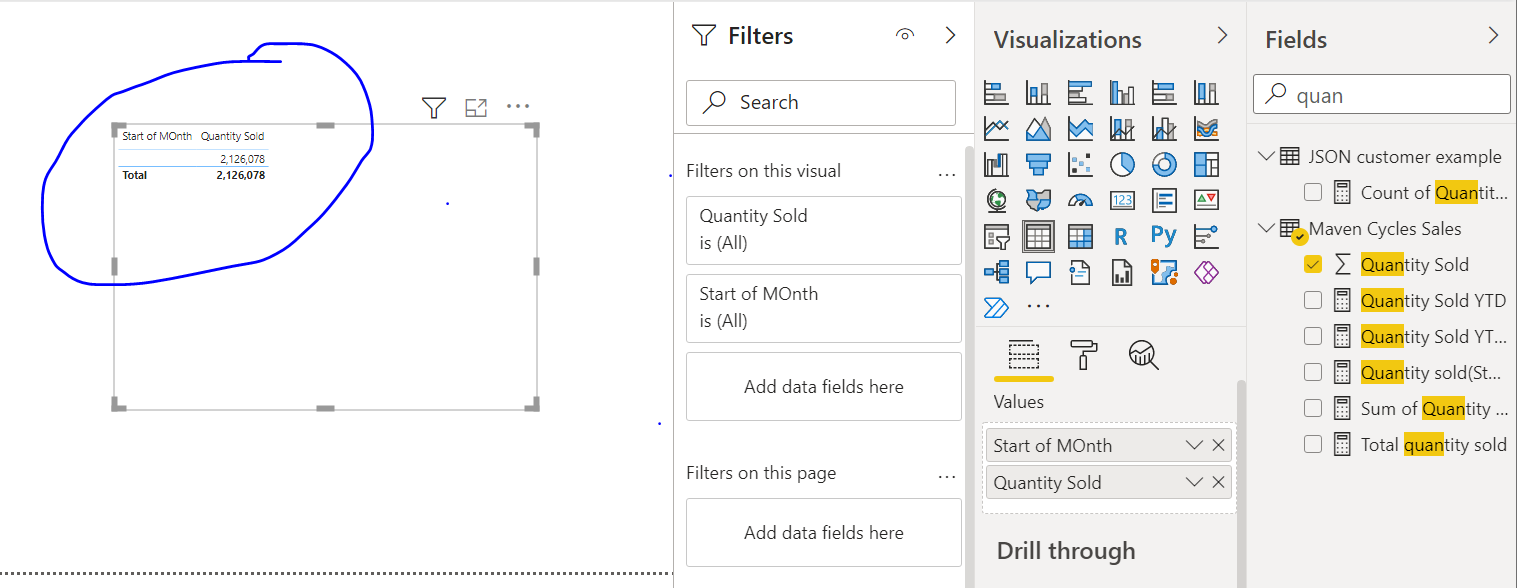1517x588 pixels.
Task: Select the table visual
Action: (x=1038, y=236)
